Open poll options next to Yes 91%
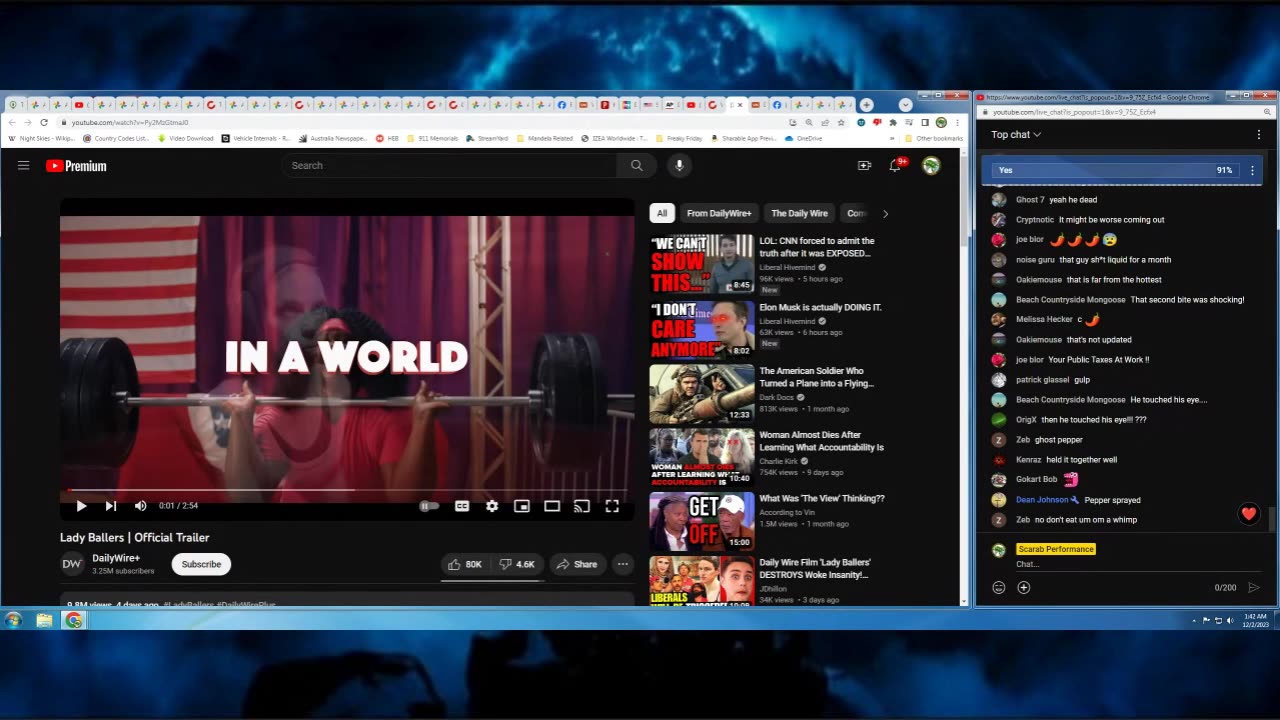The width and height of the screenshot is (1280, 720). pyautogui.click(x=1252, y=171)
